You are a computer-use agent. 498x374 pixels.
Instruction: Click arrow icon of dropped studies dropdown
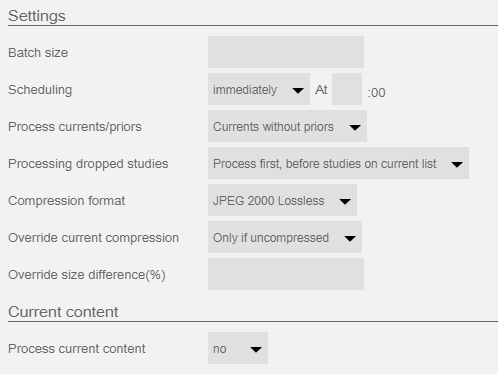[x=457, y=164]
